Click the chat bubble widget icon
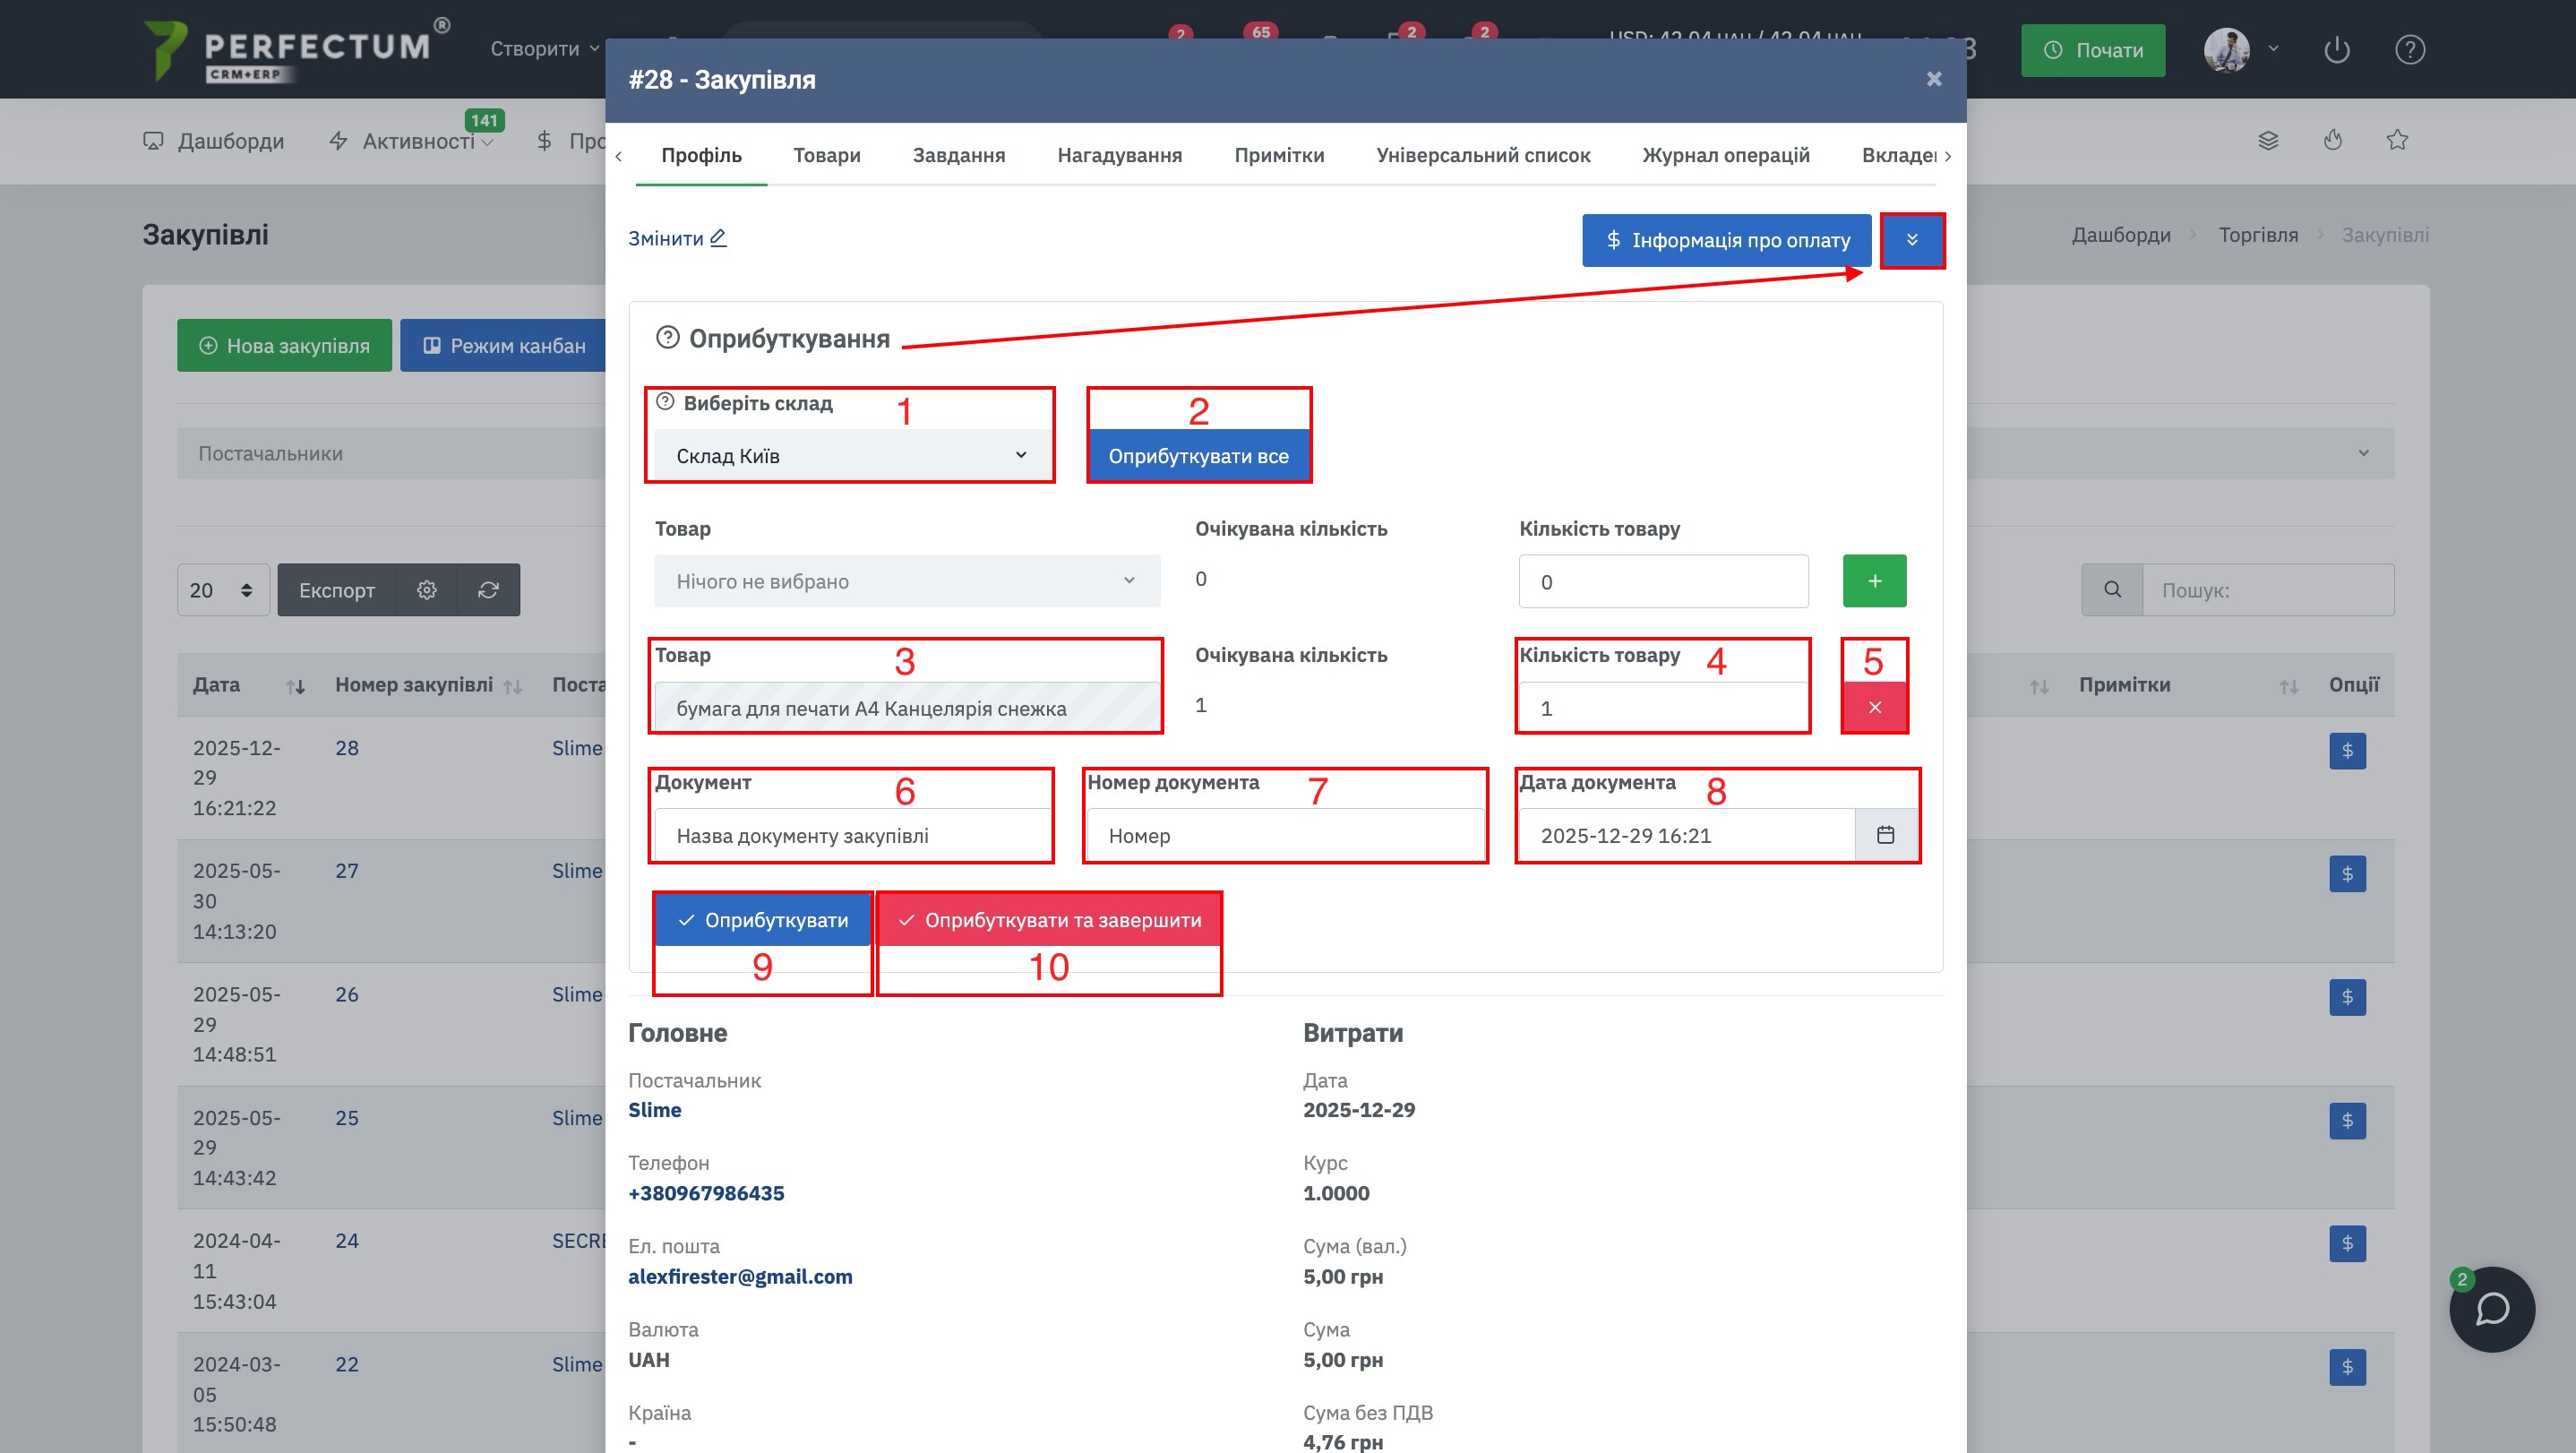 (x=2491, y=1309)
